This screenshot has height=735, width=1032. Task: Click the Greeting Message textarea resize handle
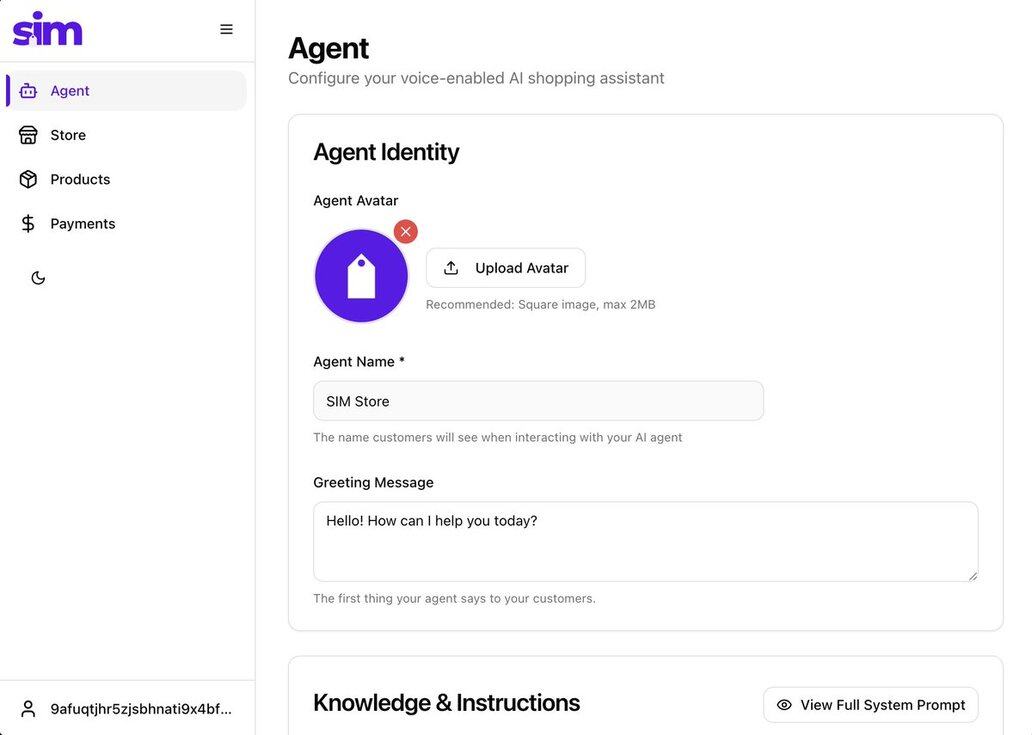972,575
